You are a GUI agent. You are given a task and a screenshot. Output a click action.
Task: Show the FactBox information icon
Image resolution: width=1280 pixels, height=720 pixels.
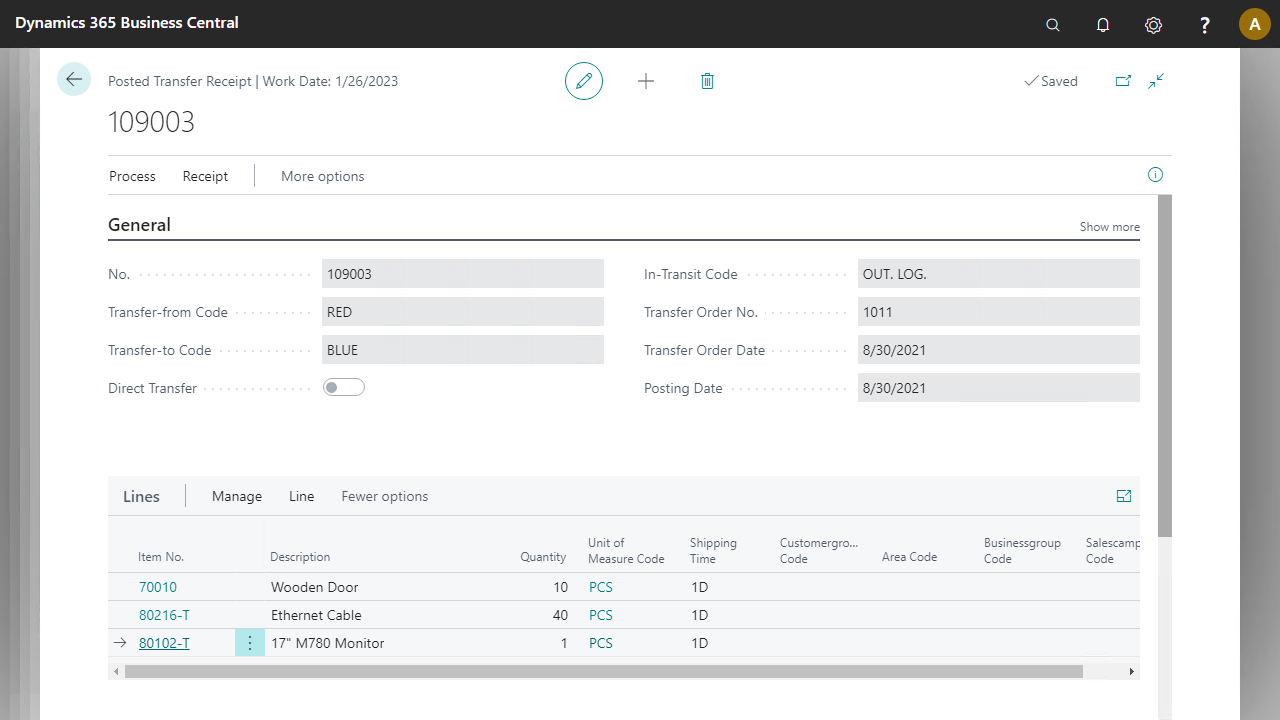click(1155, 175)
